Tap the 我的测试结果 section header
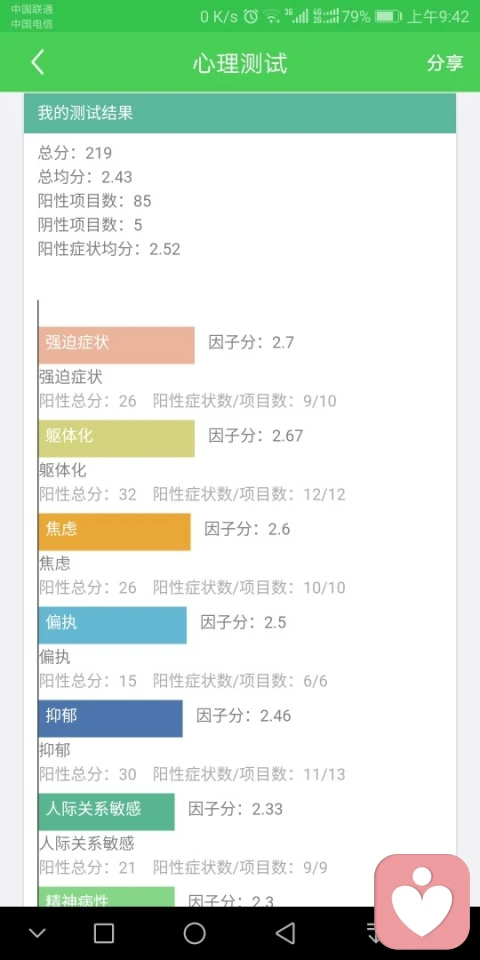The image size is (480, 960). coord(240,113)
